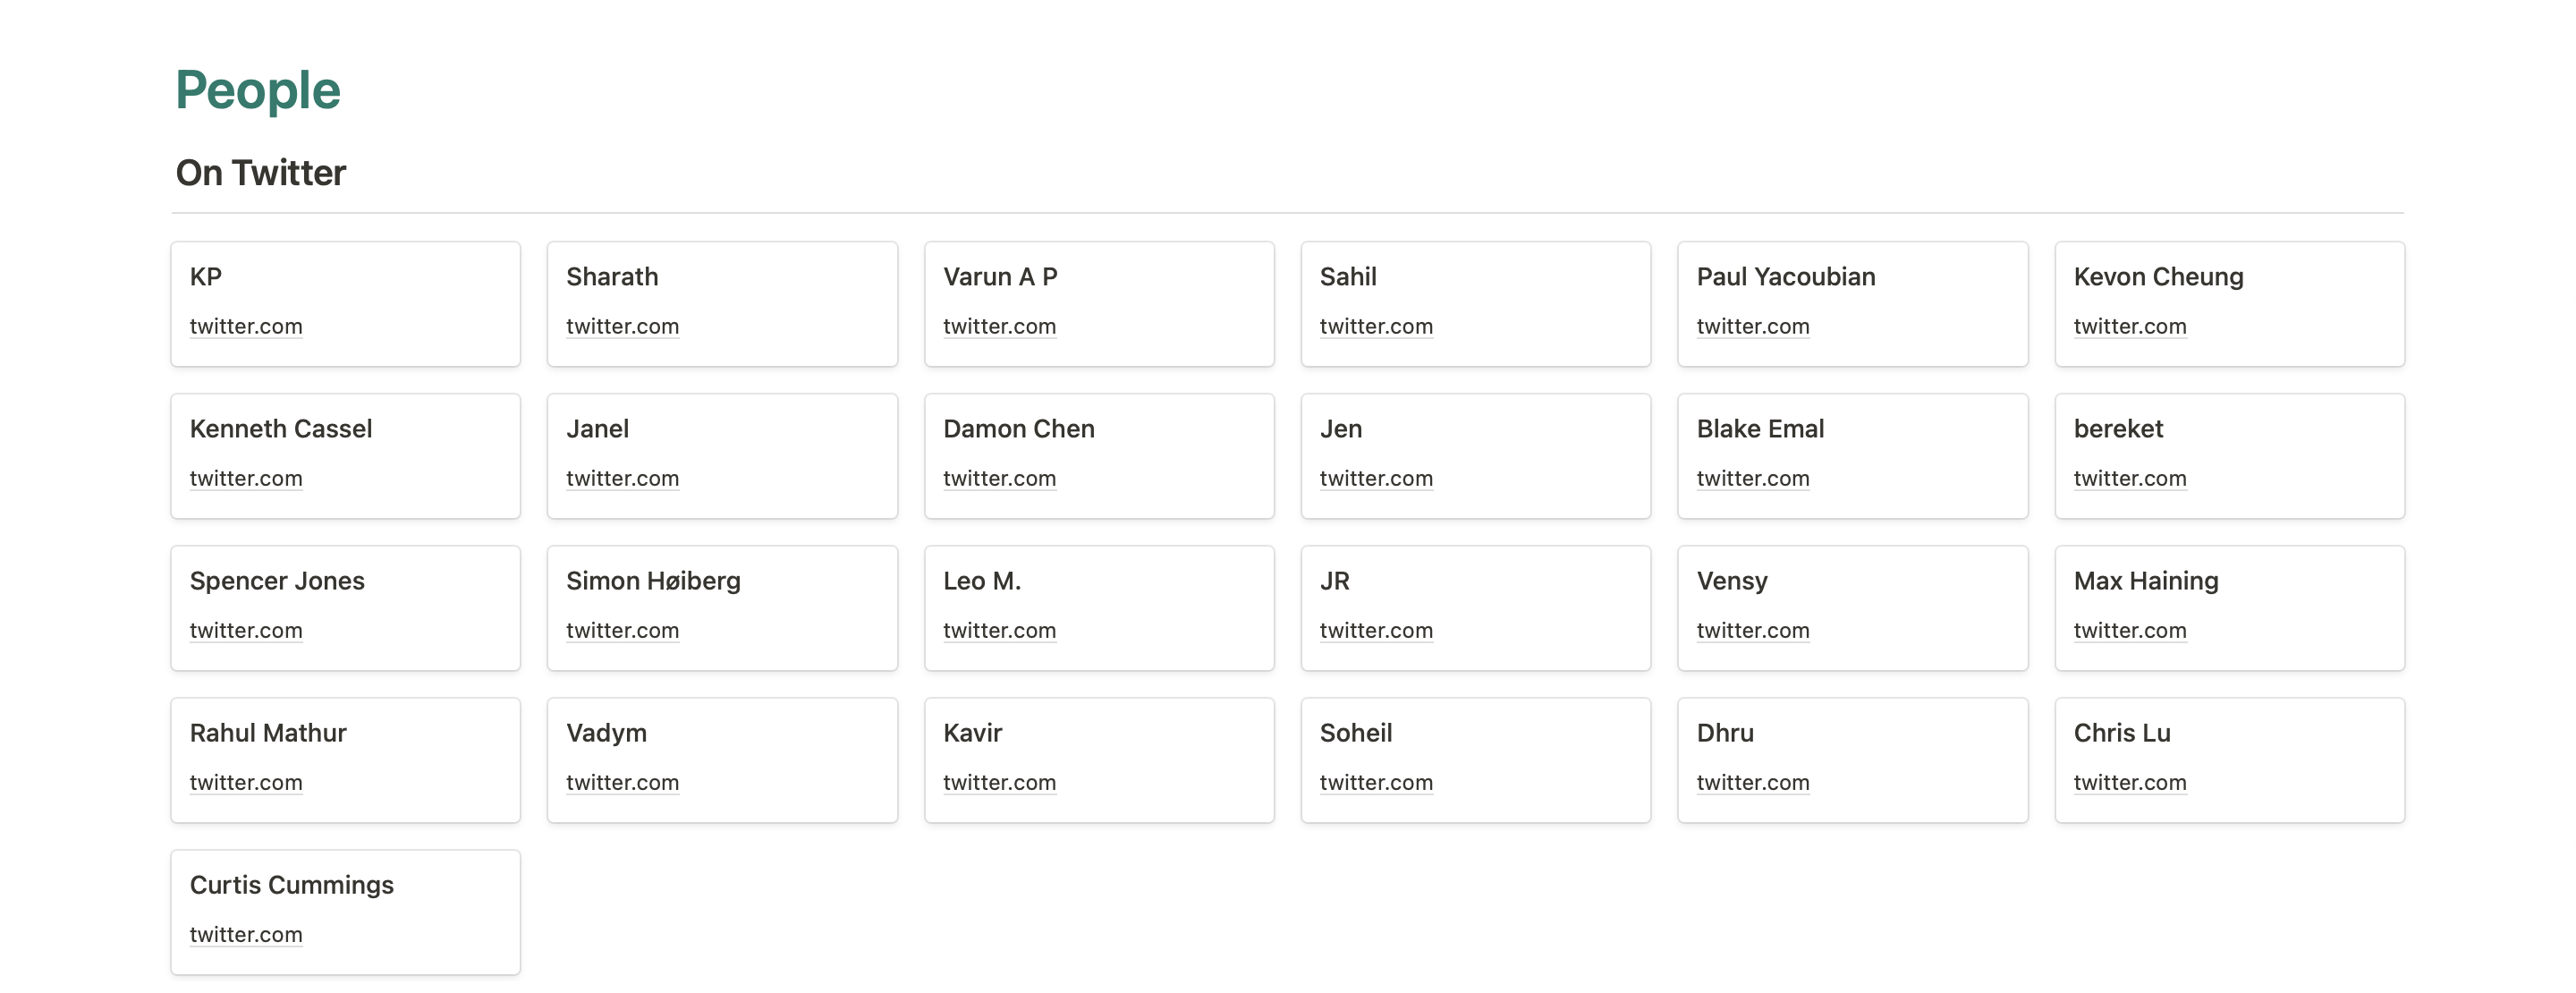
Task: Visit Rahul Mathur's twitter.com link
Action: (x=246, y=782)
